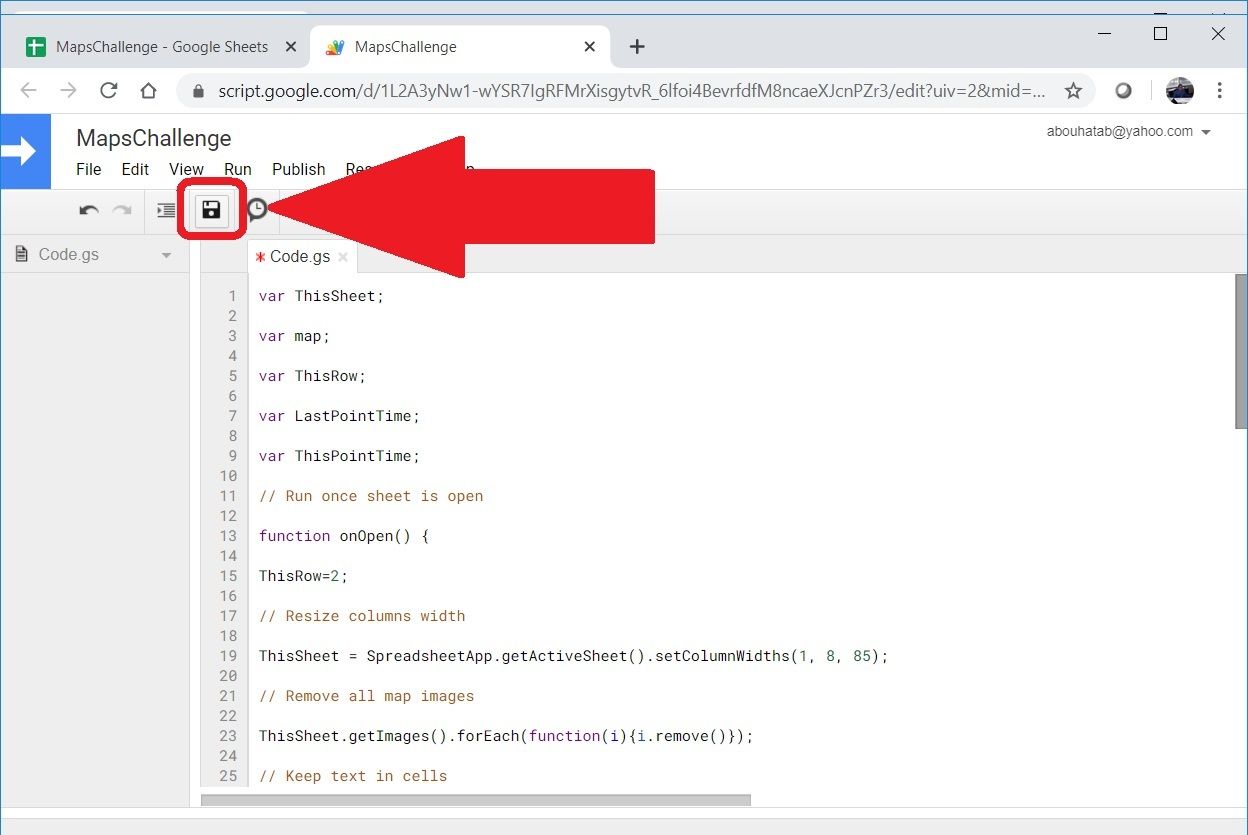This screenshot has width=1248, height=835.
Task: Click the line 'var LastPointTime;'
Action: (x=339, y=416)
